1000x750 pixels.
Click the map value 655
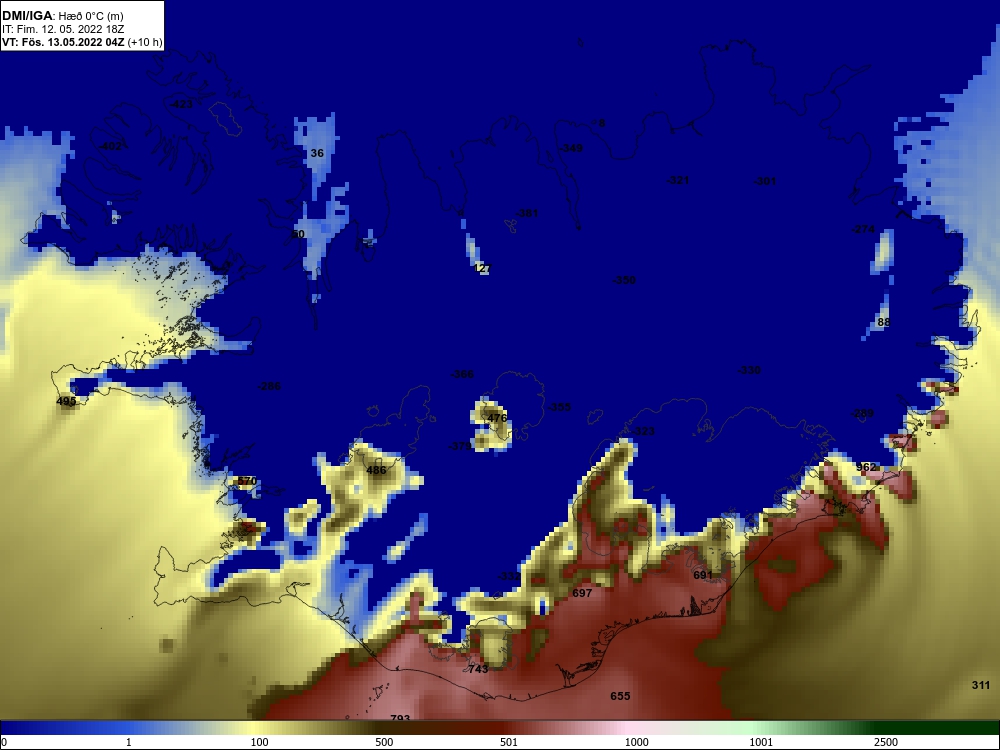coord(620,696)
